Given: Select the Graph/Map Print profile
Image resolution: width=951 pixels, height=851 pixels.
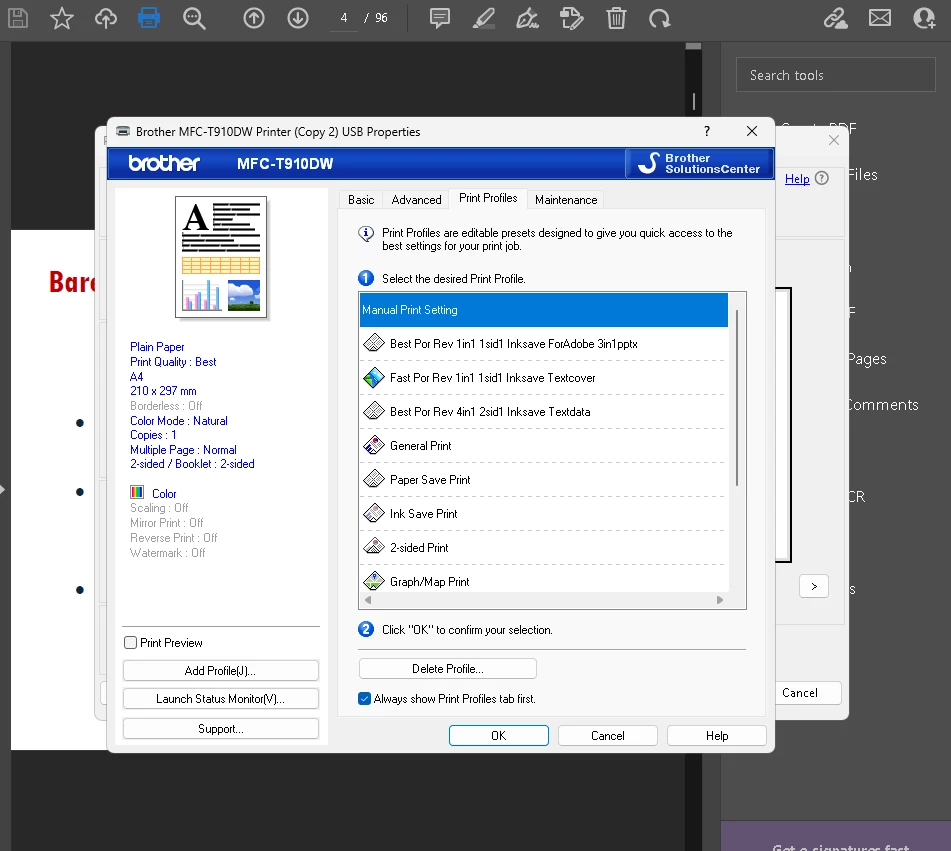Looking at the screenshot, I should point(544,580).
